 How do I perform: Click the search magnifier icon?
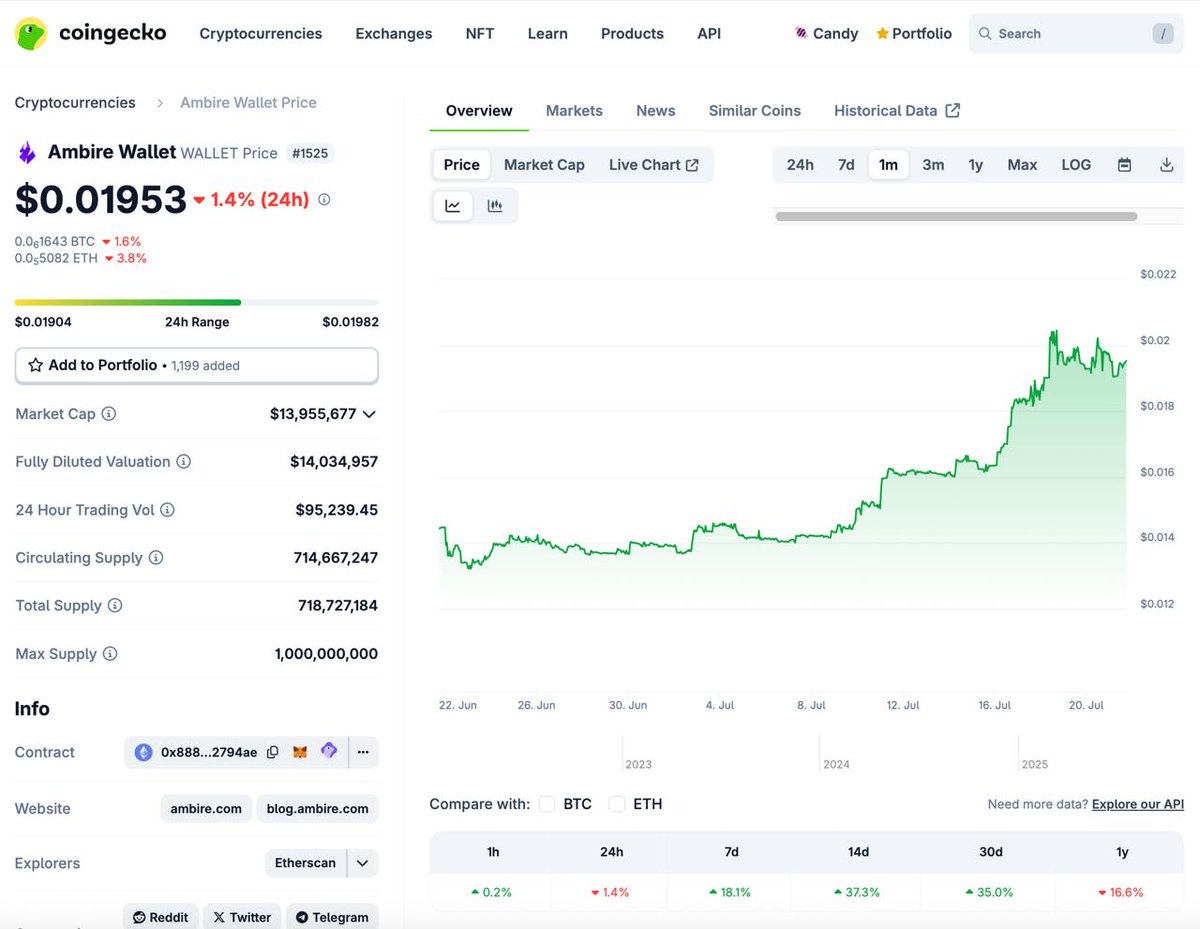[985, 33]
